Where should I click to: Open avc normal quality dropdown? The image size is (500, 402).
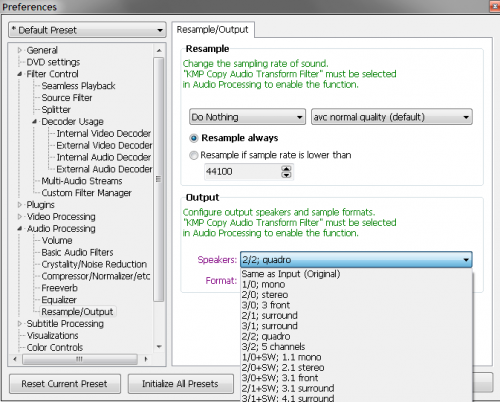[x=392, y=117]
